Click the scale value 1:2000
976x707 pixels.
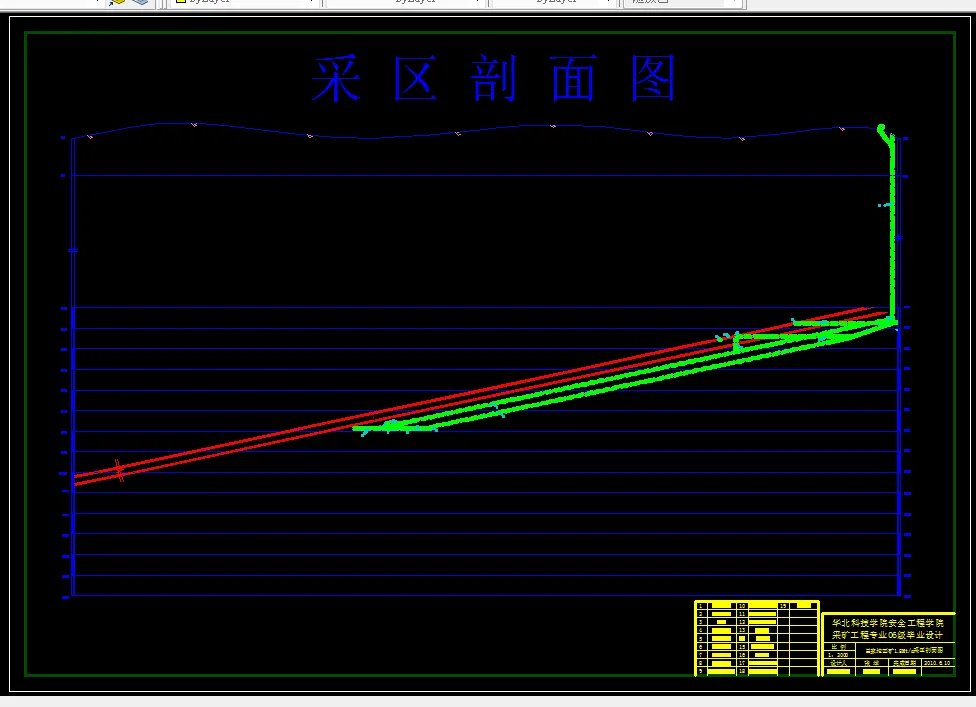click(838, 655)
